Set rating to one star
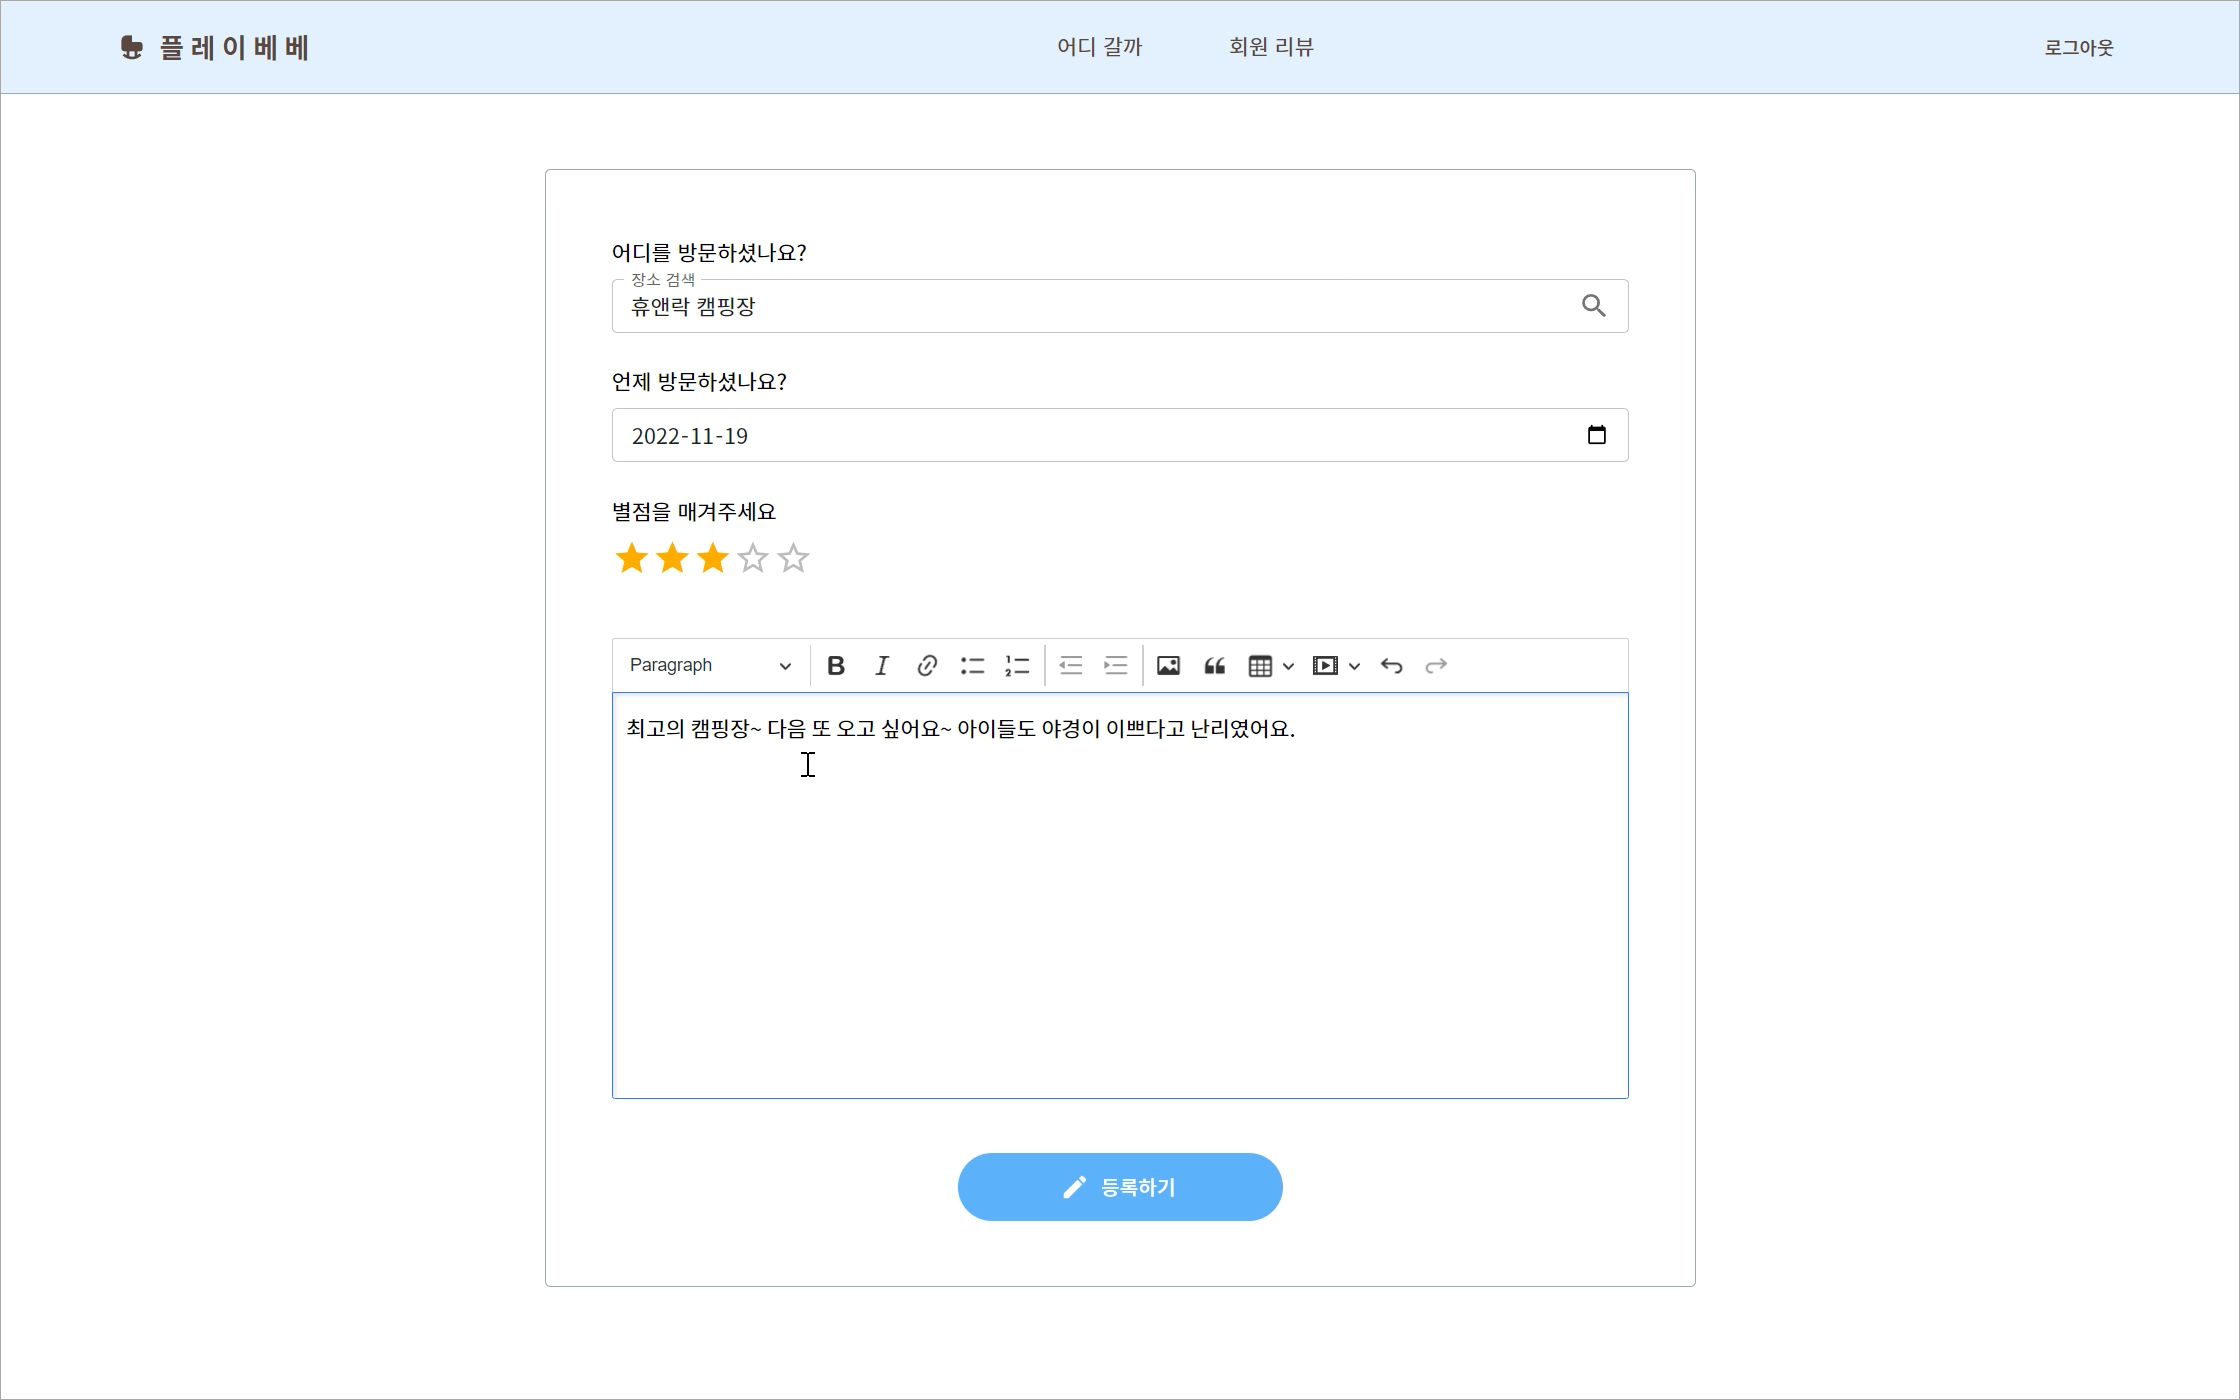The image size is (2240, 1400). click(x=631, y=558)
